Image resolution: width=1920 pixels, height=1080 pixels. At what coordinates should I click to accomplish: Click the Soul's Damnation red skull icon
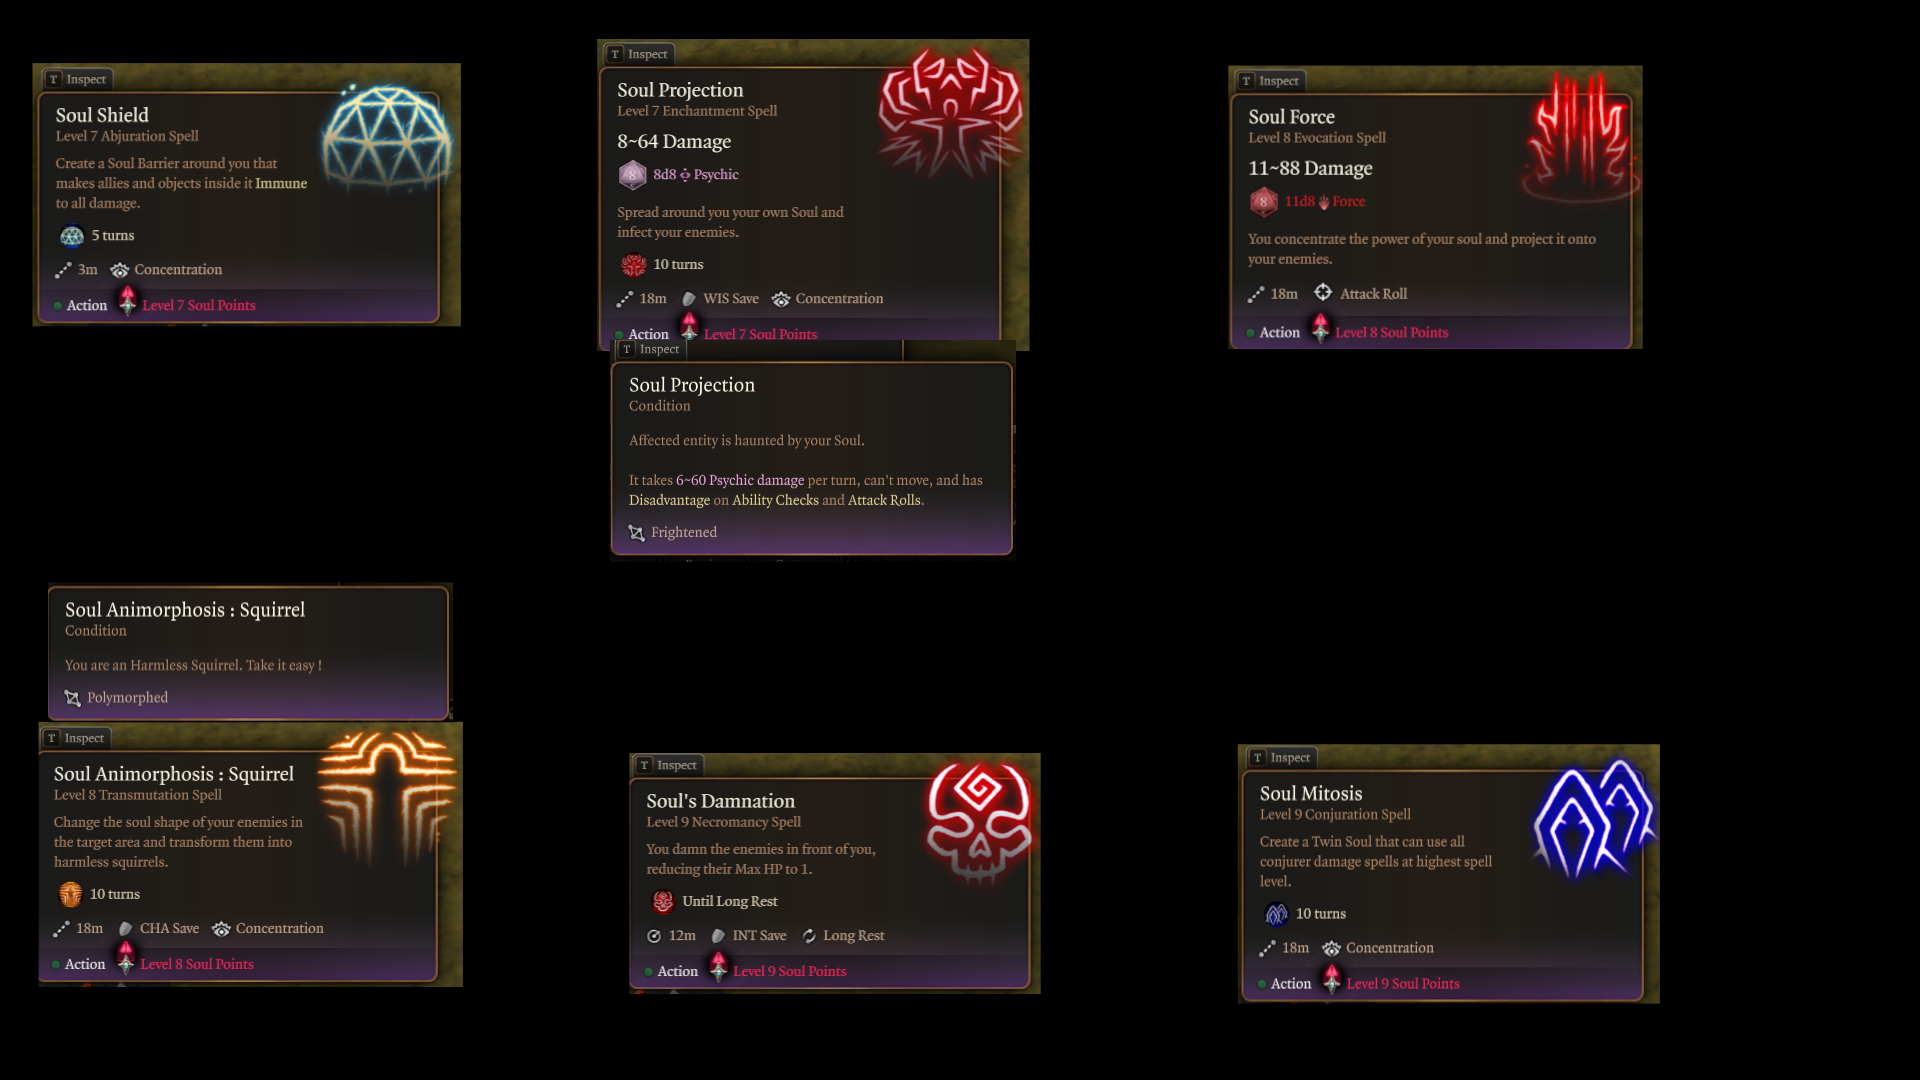pos(979,821)
